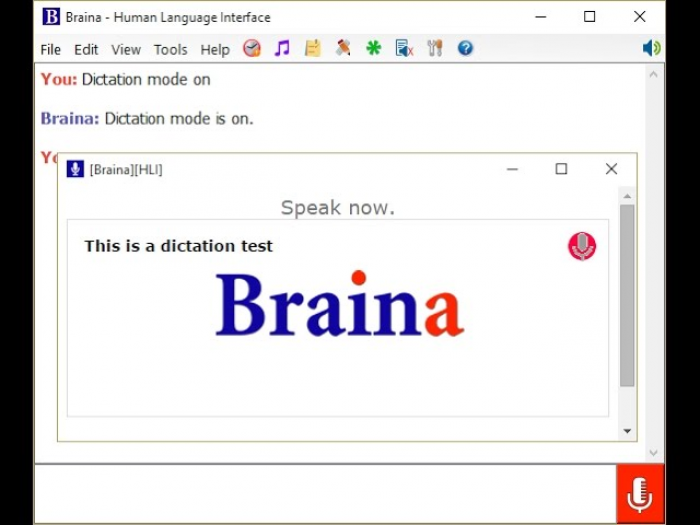Click the dictation popup scrollbar thumb
This screenshot has height=525, width=700.
[x=627, y=295]
